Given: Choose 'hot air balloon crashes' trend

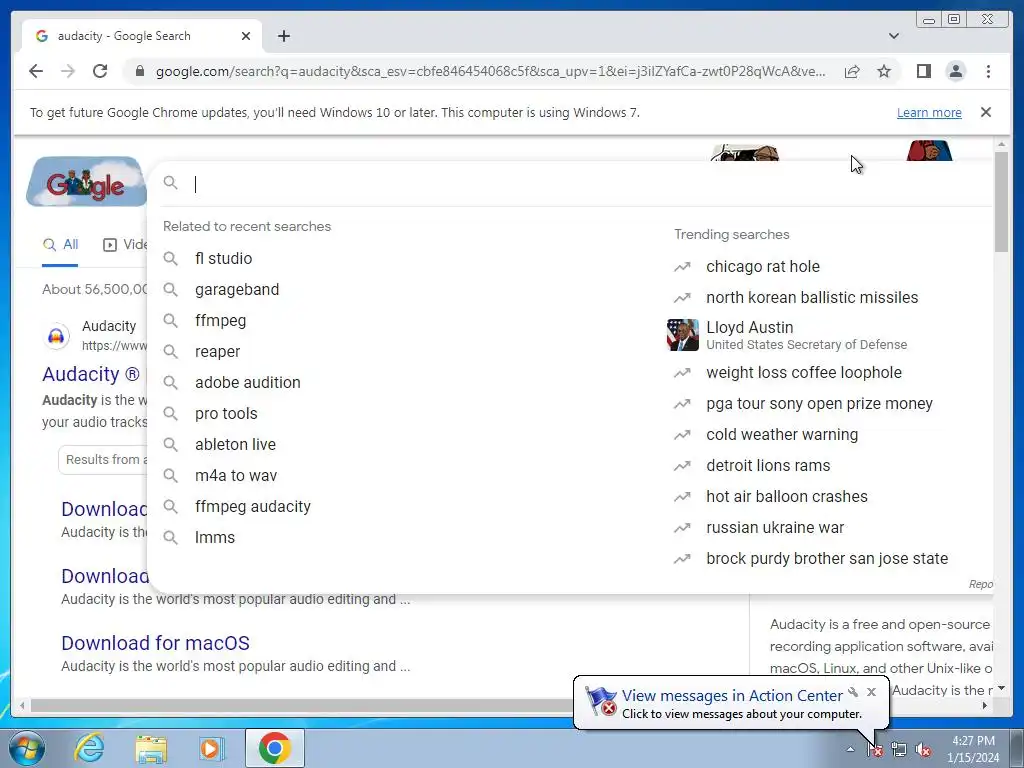Looking at the screenshot, I should [x=786, y=496].
